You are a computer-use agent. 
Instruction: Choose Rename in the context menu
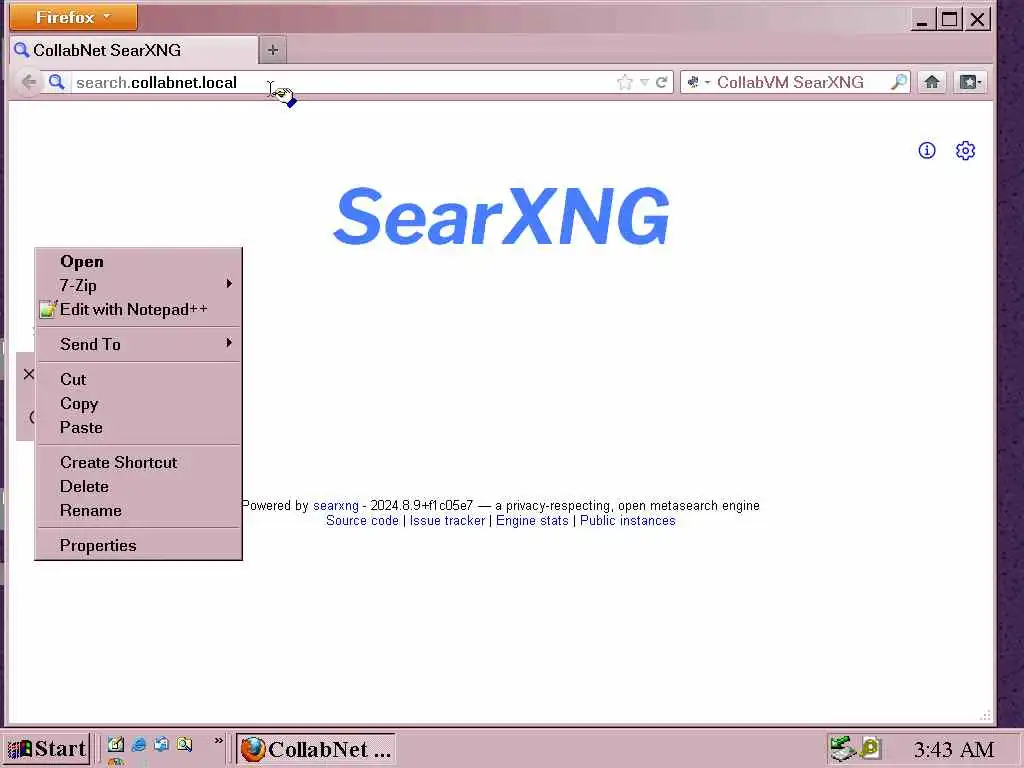[138, 511]
